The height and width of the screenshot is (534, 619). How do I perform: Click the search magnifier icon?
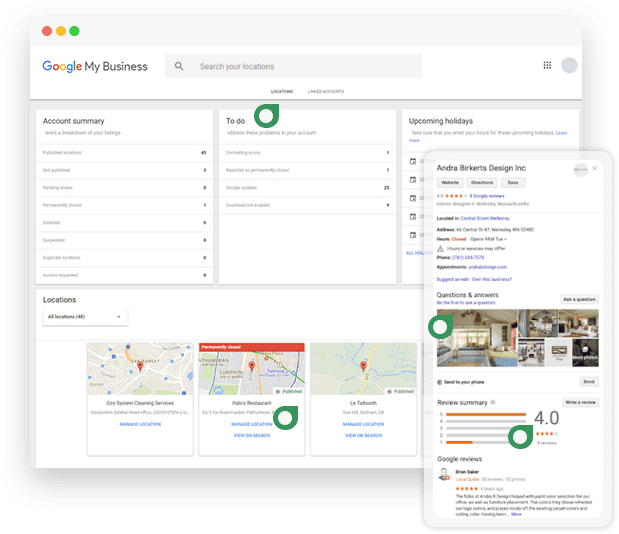(x=179, y=67)
